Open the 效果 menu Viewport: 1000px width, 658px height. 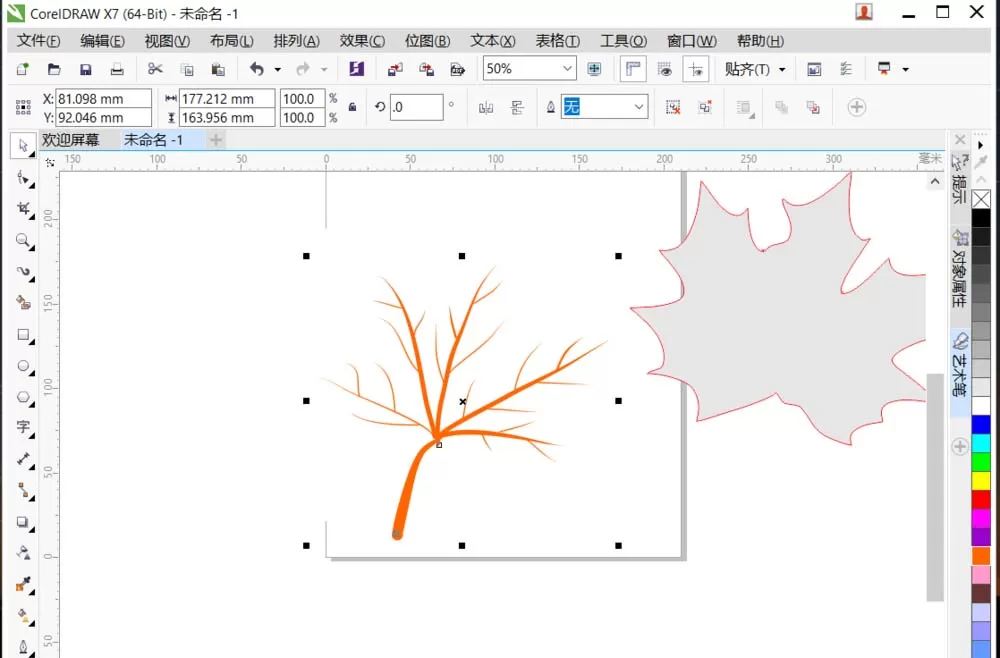(362, 41)
